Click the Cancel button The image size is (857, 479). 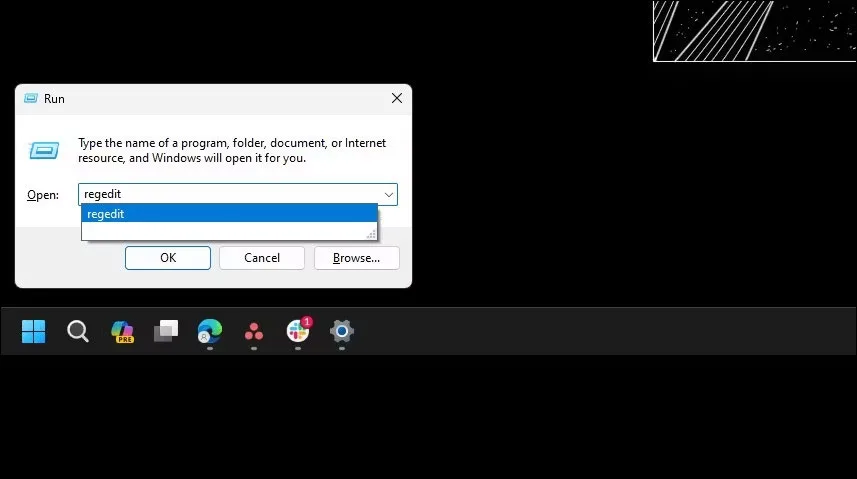[262, 258]
